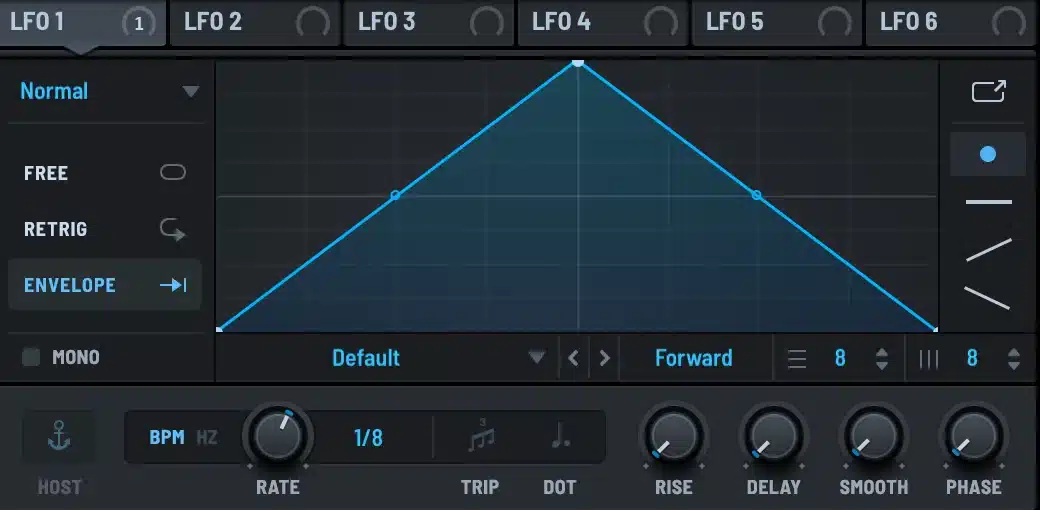Viewport: 1040px width, 510px height.
Task: Click the free-run pill icon
Action: click(x=172, y=173)
